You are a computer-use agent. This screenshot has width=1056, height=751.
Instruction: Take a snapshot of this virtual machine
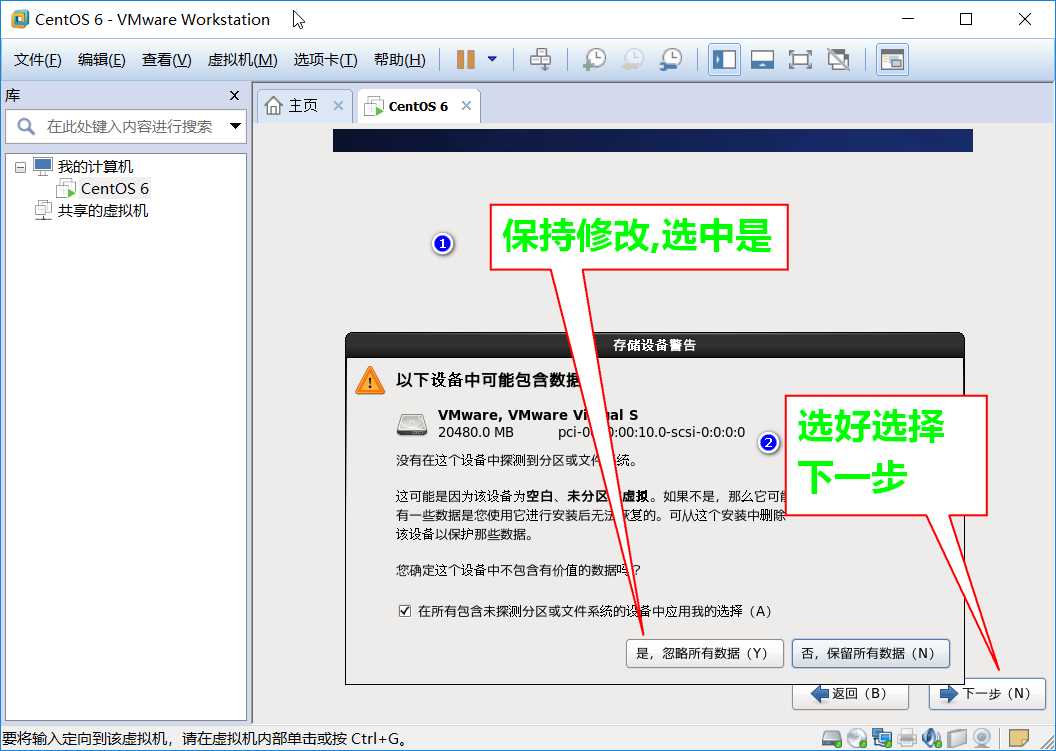(594, 59)
